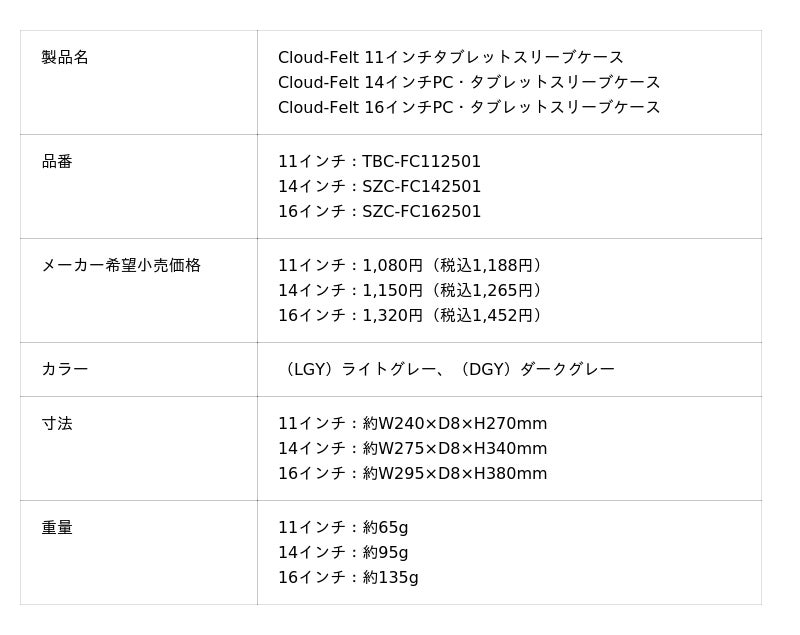The width and height of the screenshot is (800, 635).
Task: Select the ライトグレー, ダークグレー color text
Action: (x=446, y=370)
